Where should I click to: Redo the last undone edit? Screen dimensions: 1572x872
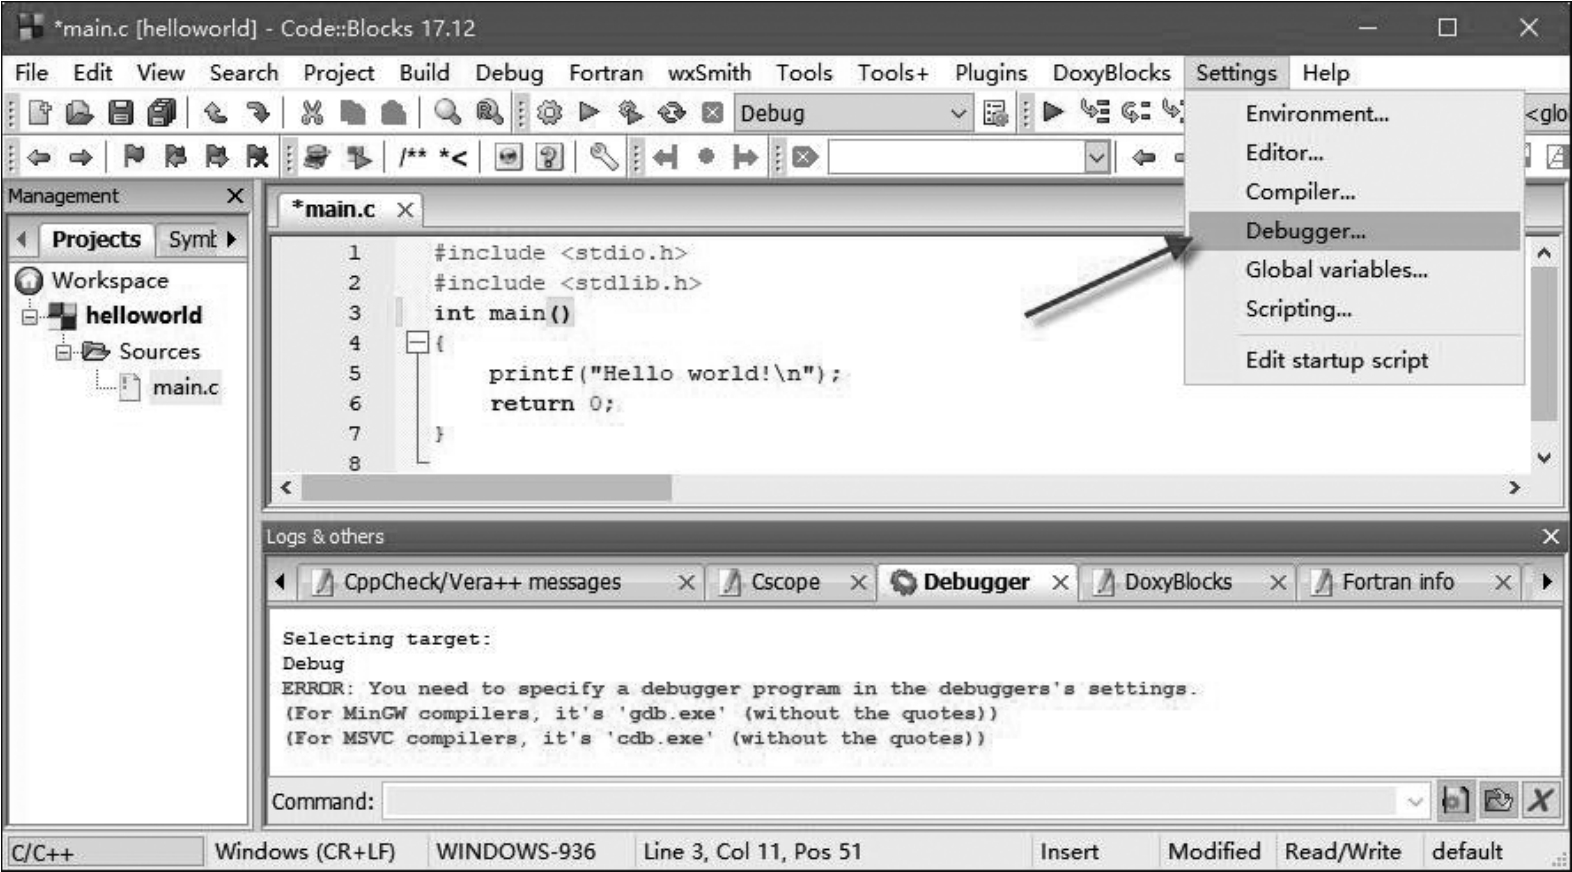pyautogui.click(x=257, y=113)
